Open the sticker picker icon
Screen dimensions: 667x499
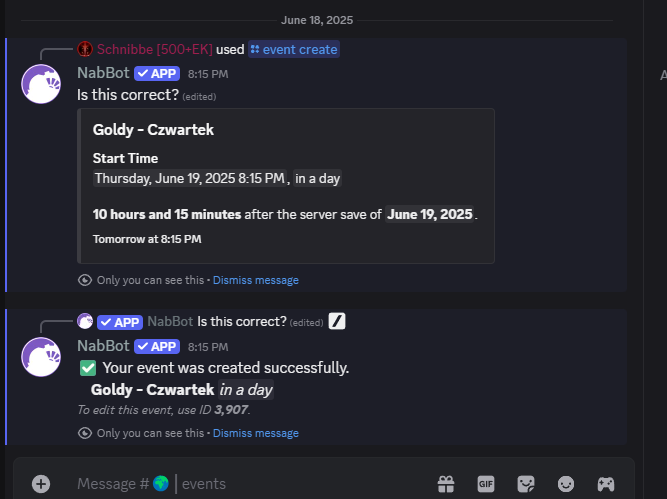point(526,484)
